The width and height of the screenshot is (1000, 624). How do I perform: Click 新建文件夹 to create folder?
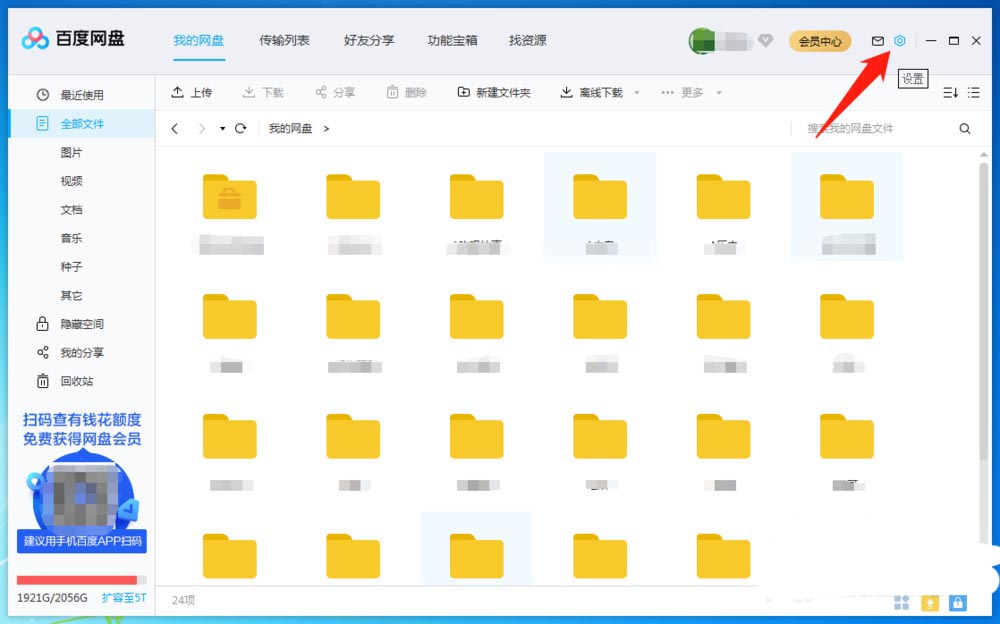point(494,93)
